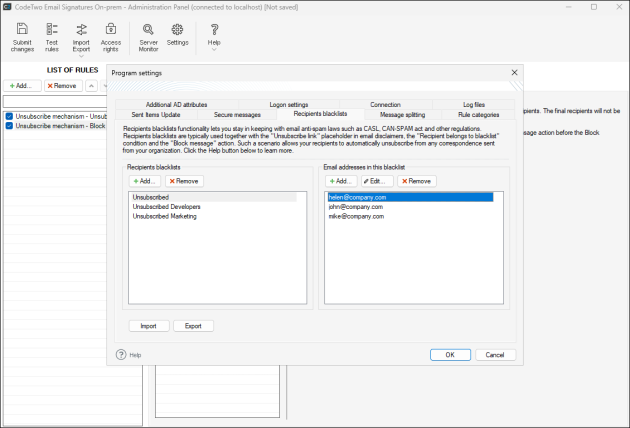Select the Unsubscribed blacklist
The image size is (630, 428).
point(214,197)
